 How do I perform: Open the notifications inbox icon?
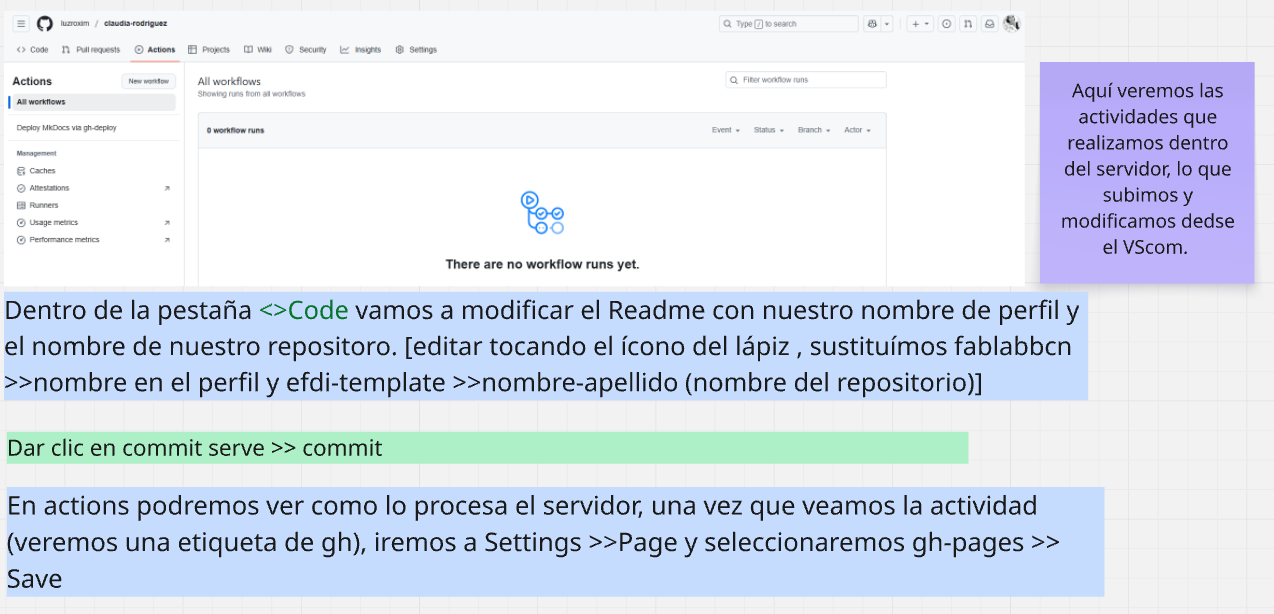[989, 24]
